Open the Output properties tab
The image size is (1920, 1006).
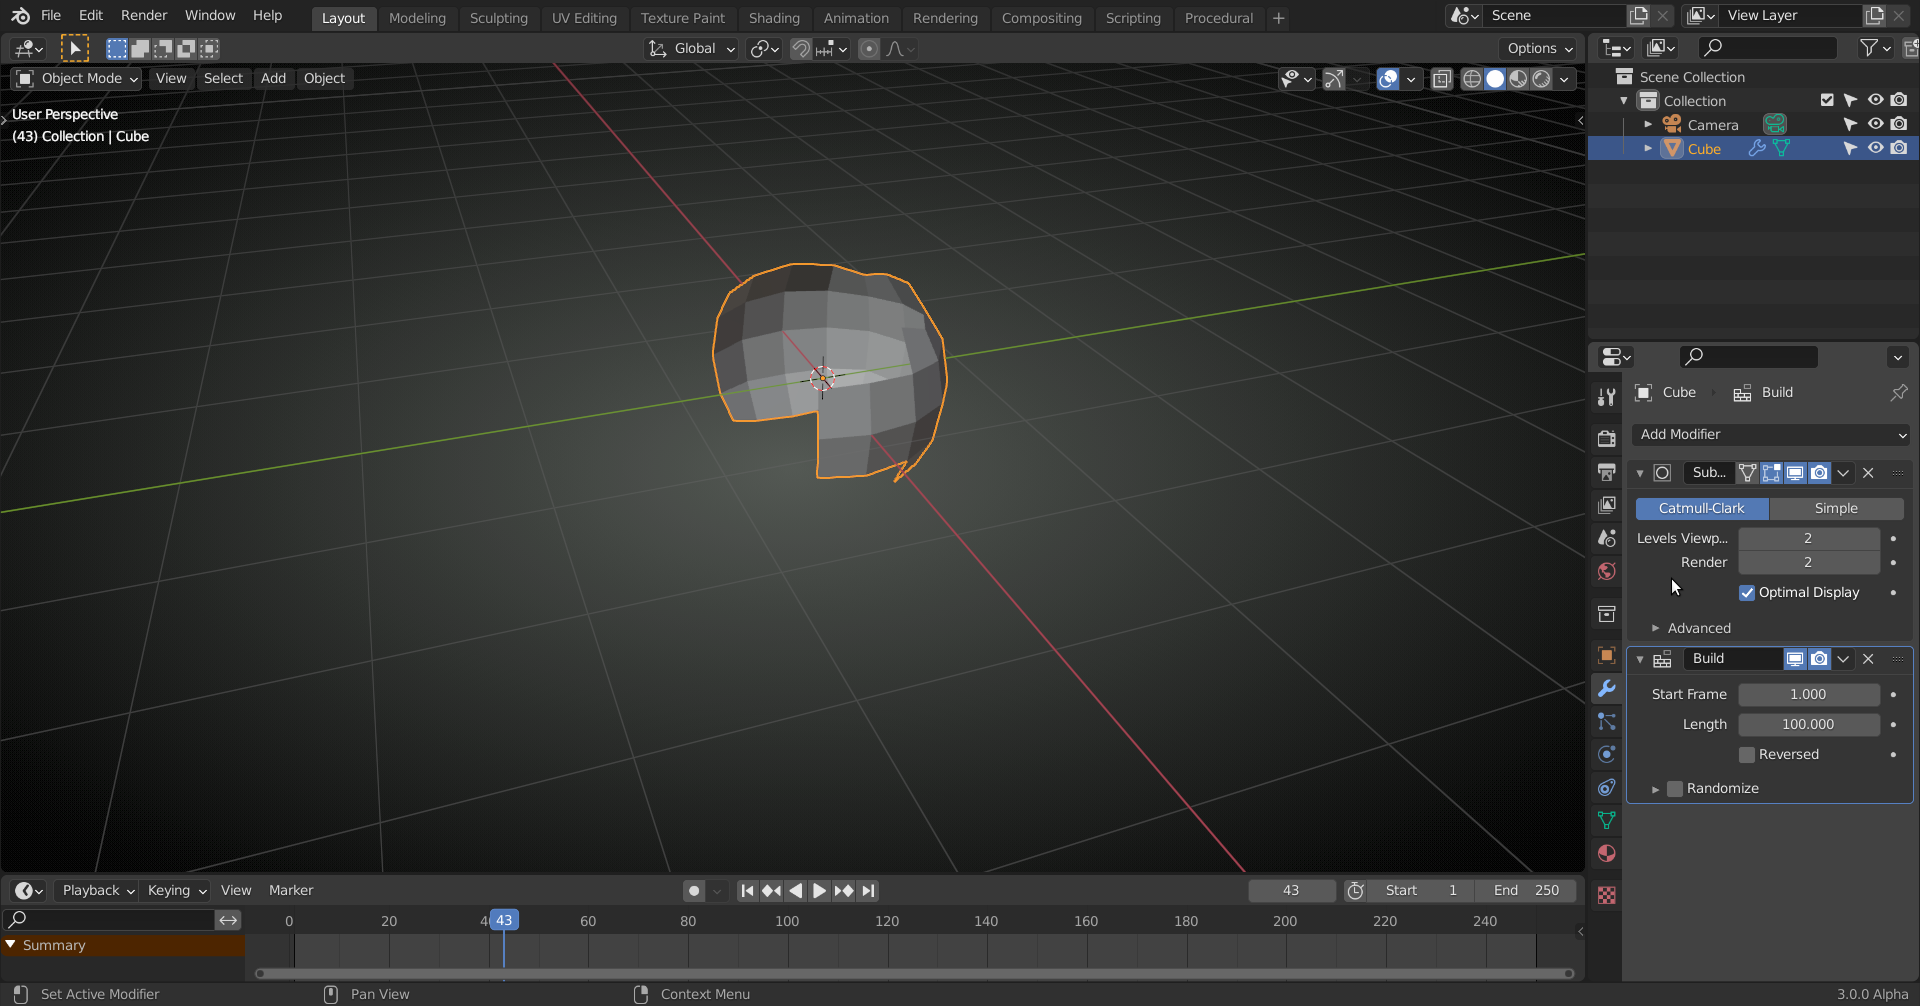1606,472
